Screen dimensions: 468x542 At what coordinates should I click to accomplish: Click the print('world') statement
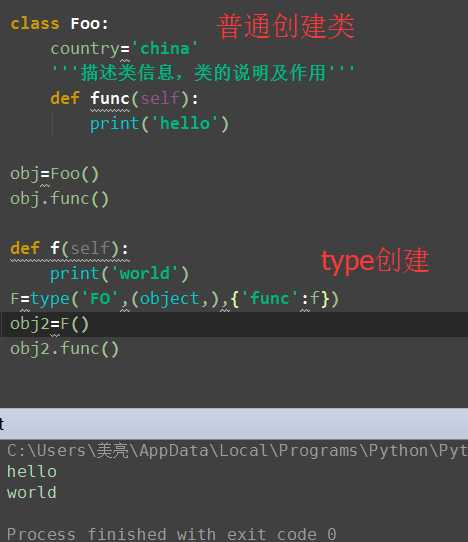point(120,274)
